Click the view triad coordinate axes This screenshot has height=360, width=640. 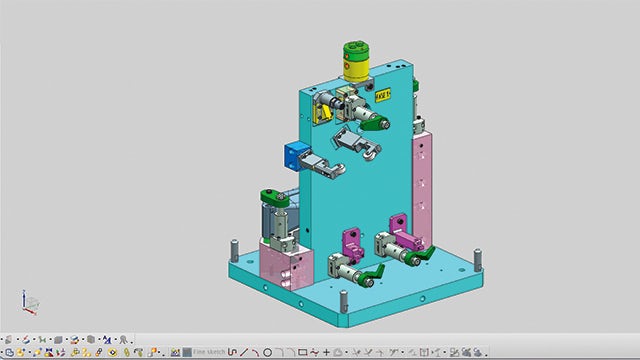(x=30, y=302)
